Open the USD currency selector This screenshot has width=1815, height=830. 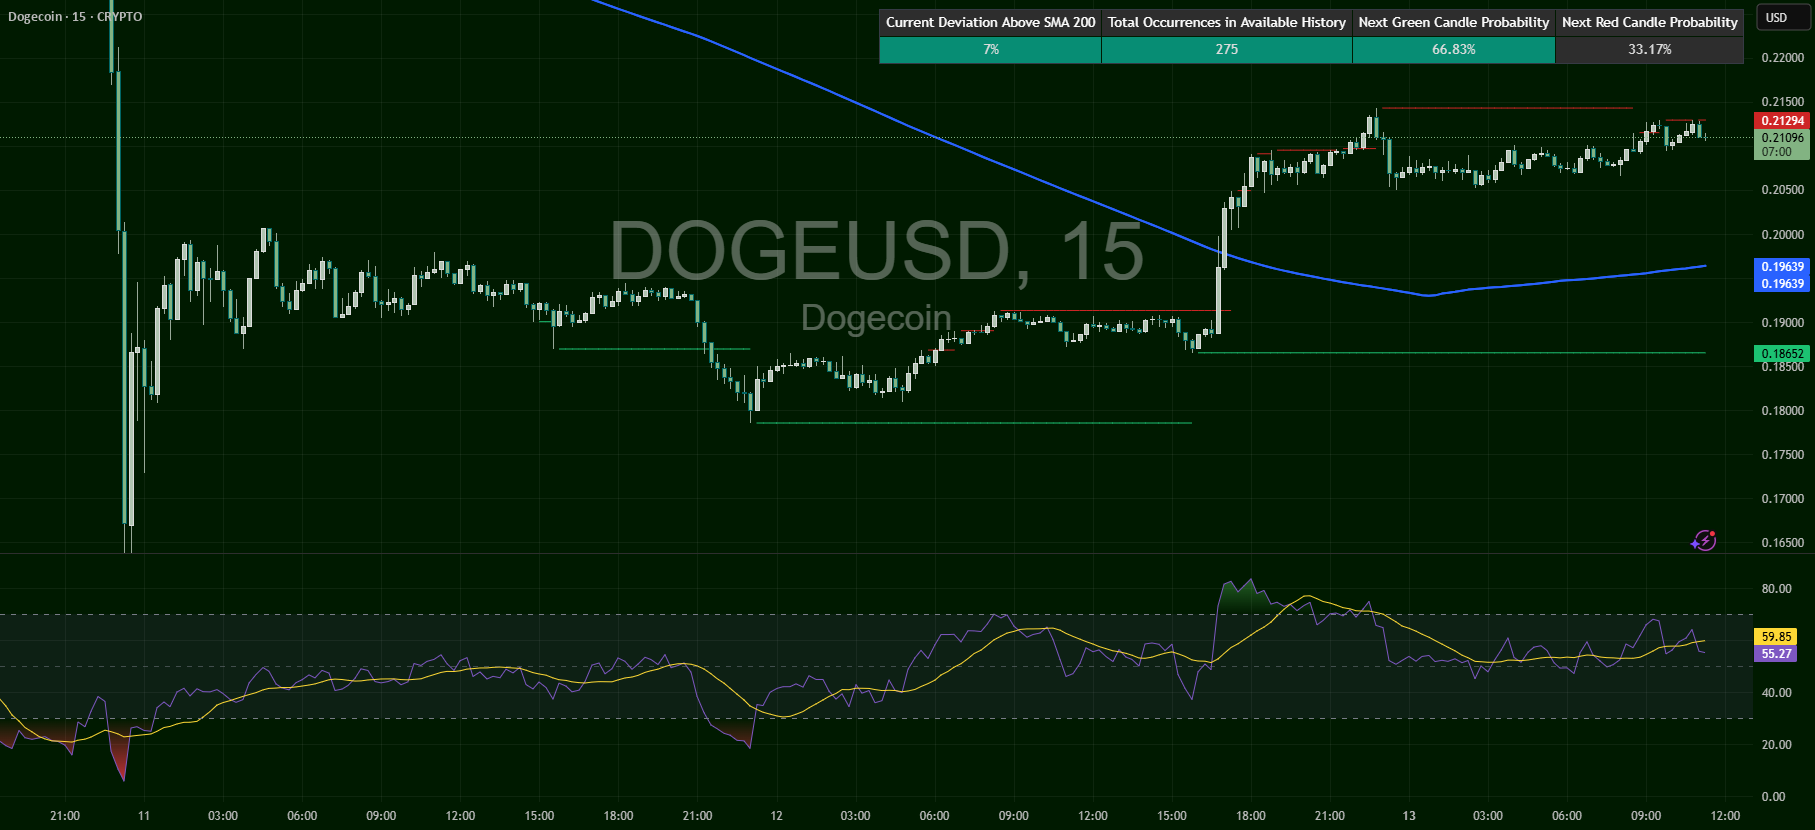pyautogui.click(x=1776, y=17)
